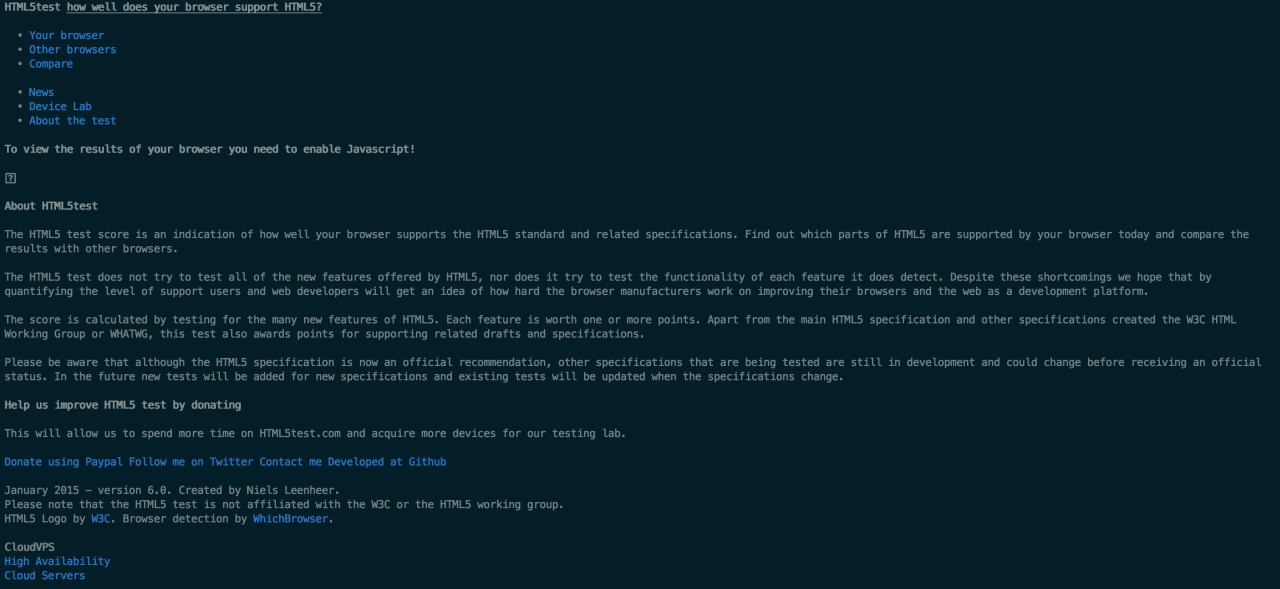Go to 'Other browsers' page
This screenshot has height=589, width=1280.
tap(72, 49)
